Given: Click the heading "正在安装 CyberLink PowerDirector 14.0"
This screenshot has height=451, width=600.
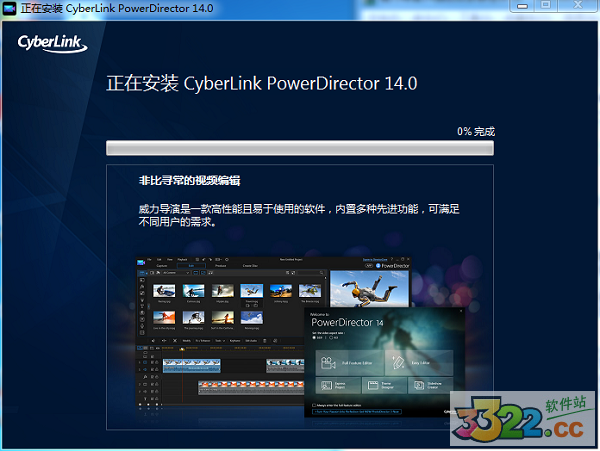Looking at the screenshot, I should [261, 83].
